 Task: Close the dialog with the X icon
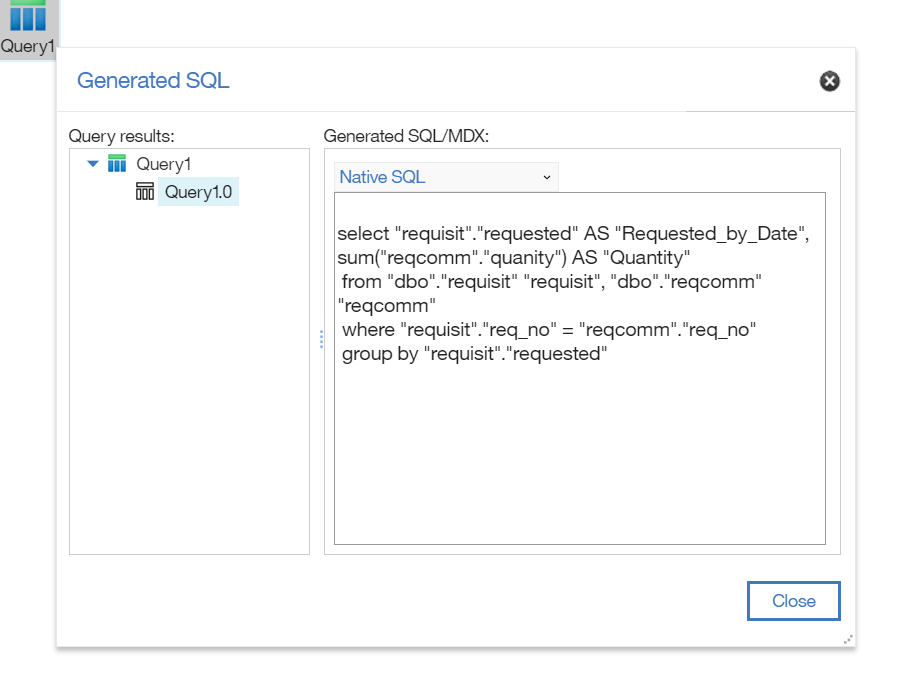tap(829, 81)
